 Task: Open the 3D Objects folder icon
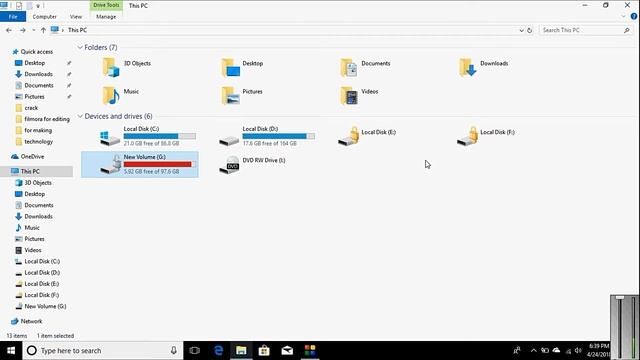point(111,67)
